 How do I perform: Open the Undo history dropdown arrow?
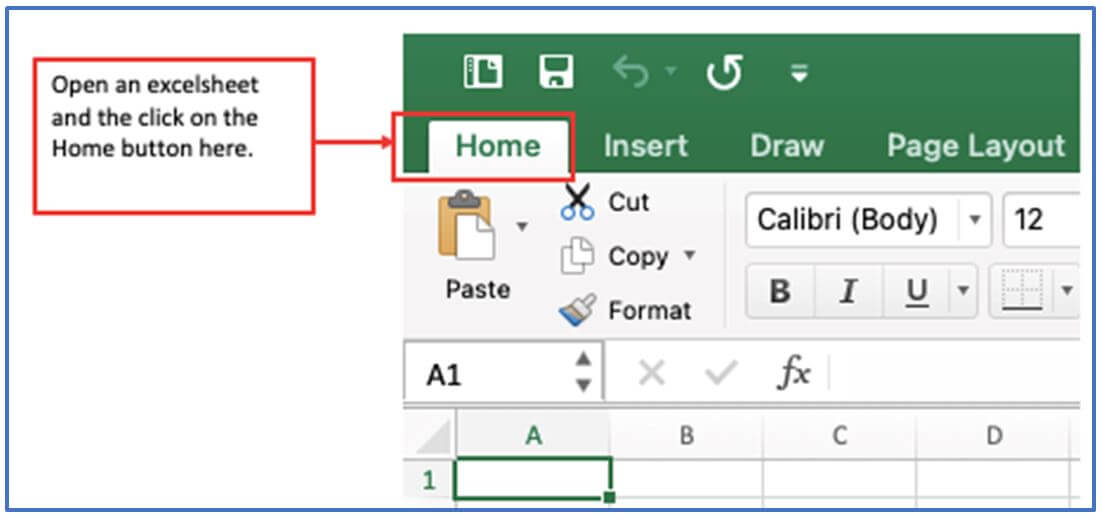671,71
